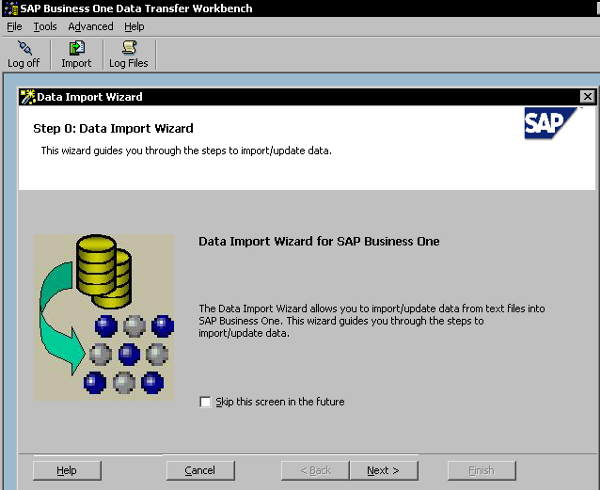Close the Data Import Wizard dialog
This screenshot has height=490, width=600.
(587, 97)
